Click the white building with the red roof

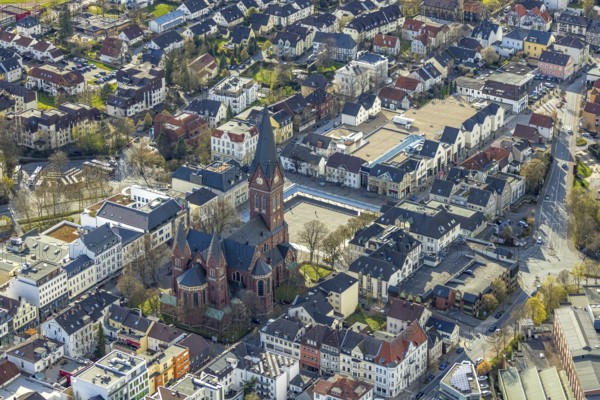coord(234,140)
